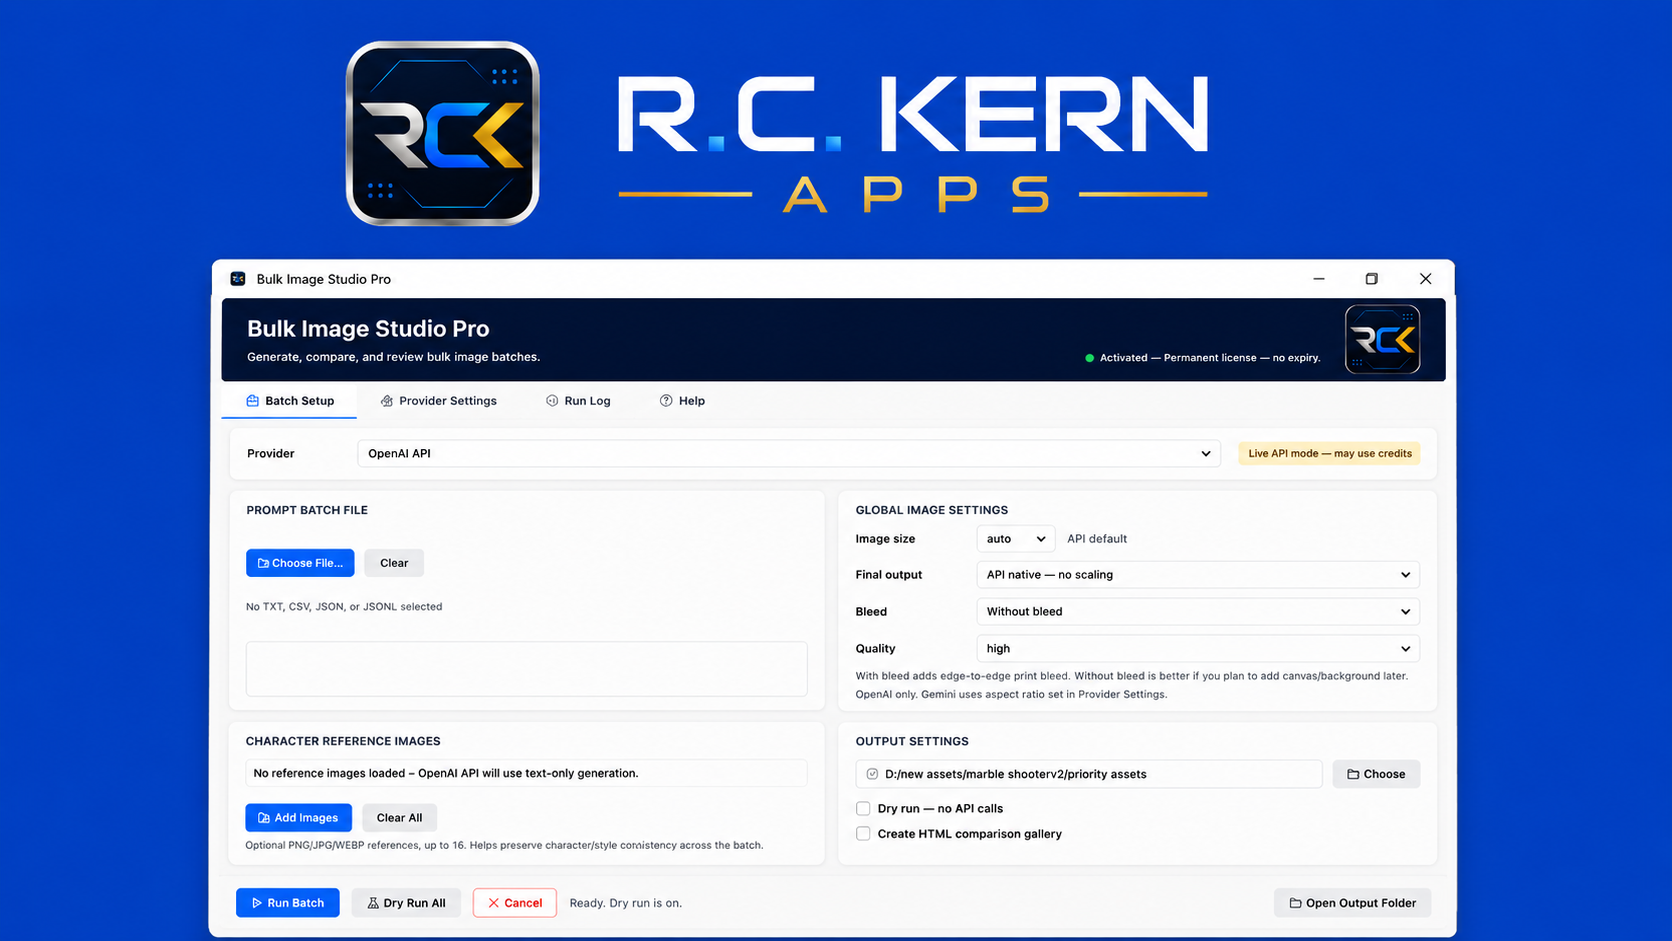Viewport: 1672px width, 941px height.
Task: Click 'No TXT, CSV, JSON, or JSONL selected' text
Action: click(344, 607)
